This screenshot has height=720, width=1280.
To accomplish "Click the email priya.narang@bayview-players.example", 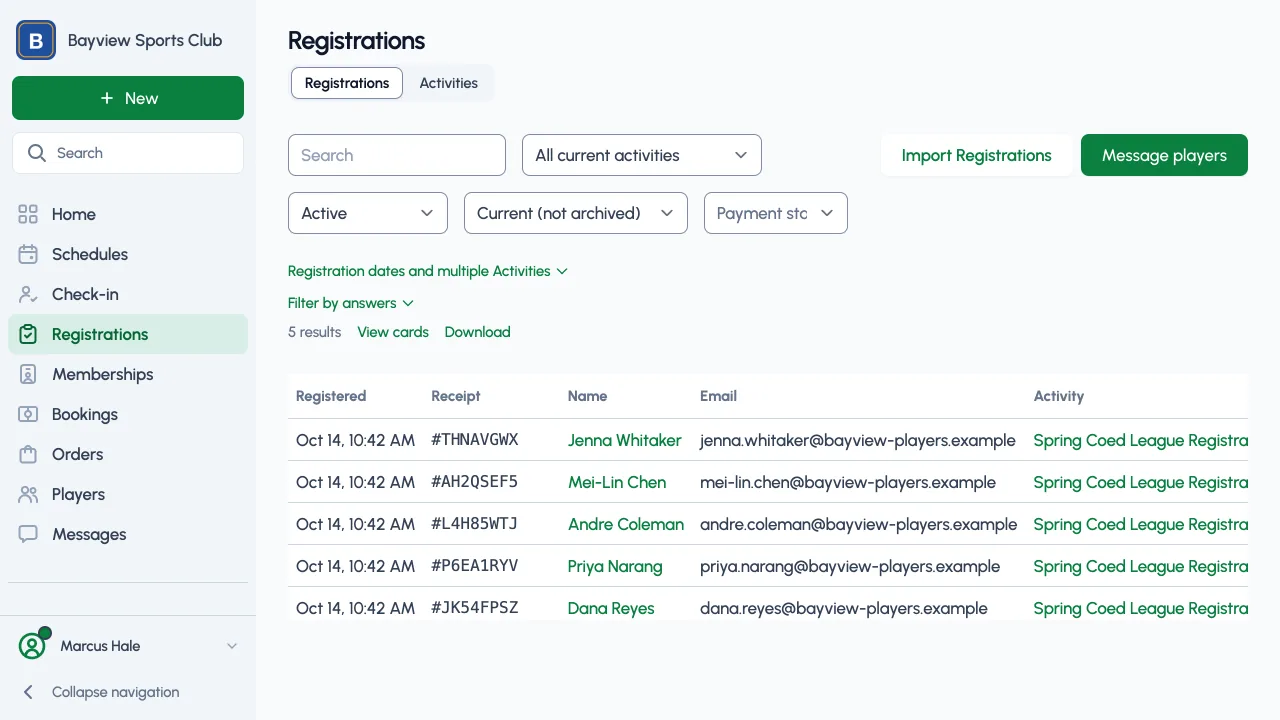I will [850, 566].
